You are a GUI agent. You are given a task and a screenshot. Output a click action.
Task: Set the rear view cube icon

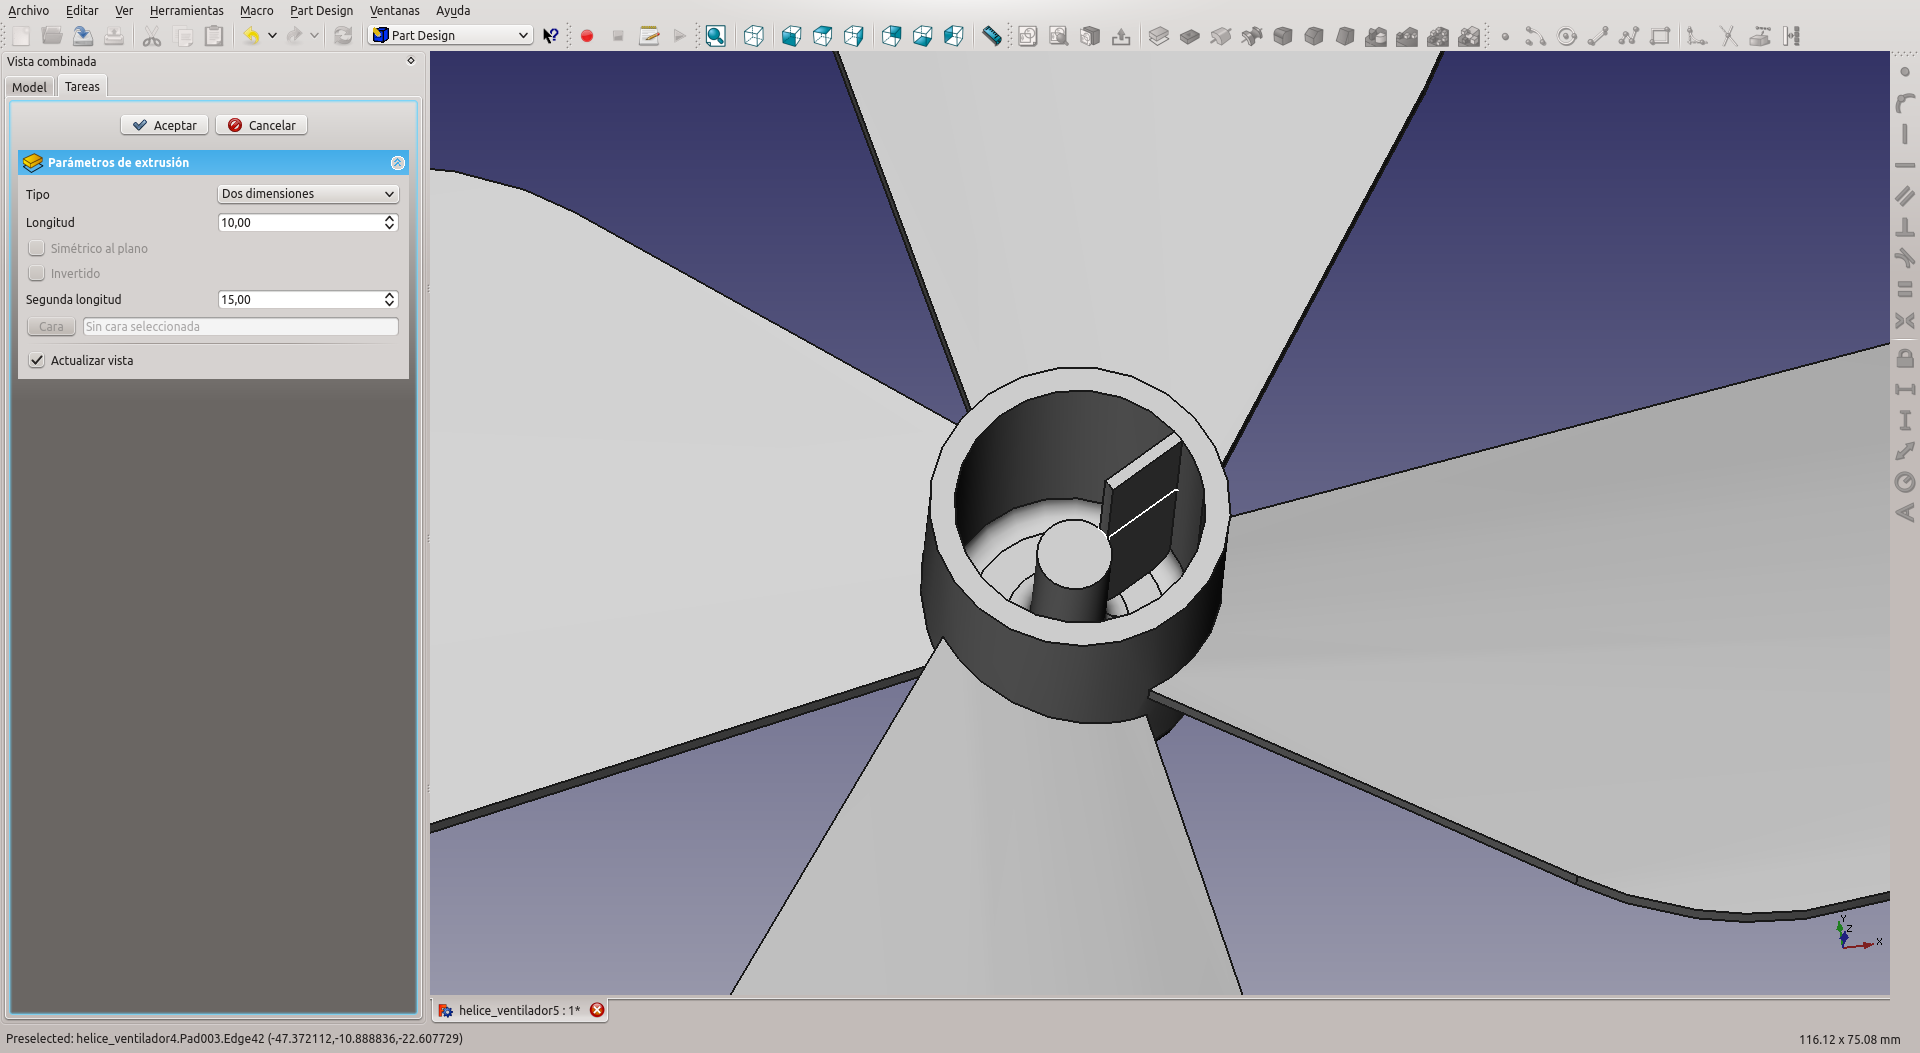point(891,36)
